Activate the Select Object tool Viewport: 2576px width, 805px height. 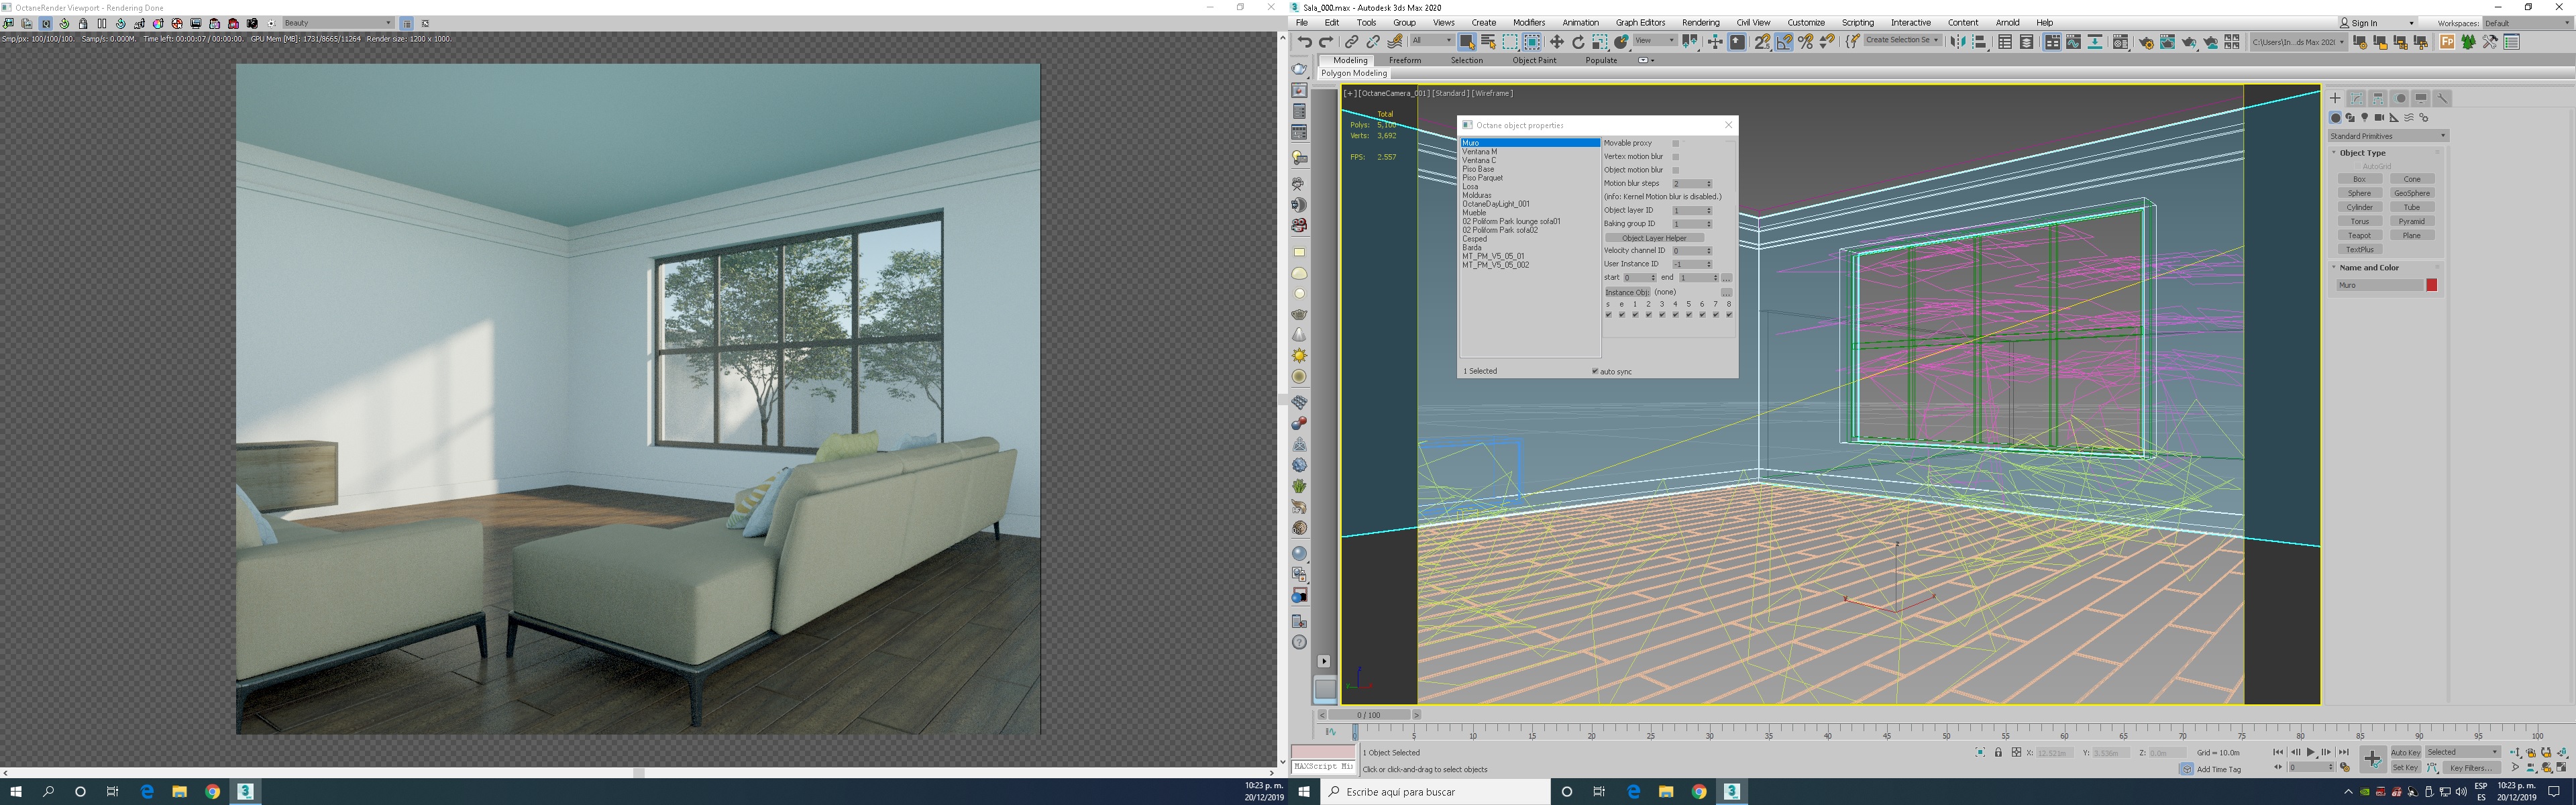(1467, 42)
